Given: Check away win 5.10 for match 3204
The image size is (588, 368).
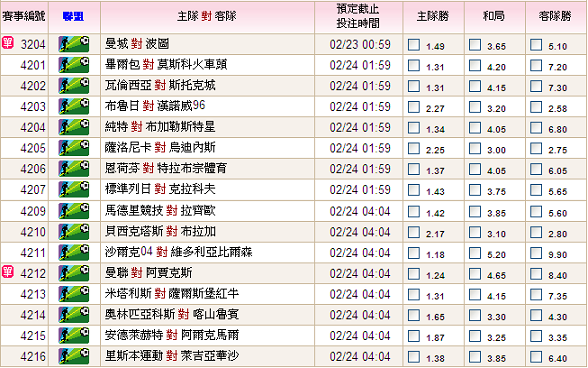Looking at the screenshot, I should 536,45.
